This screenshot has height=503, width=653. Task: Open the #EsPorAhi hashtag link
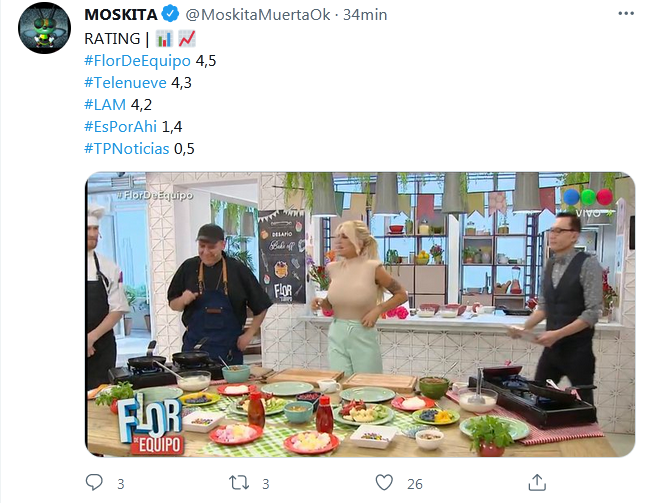point(120,127)
